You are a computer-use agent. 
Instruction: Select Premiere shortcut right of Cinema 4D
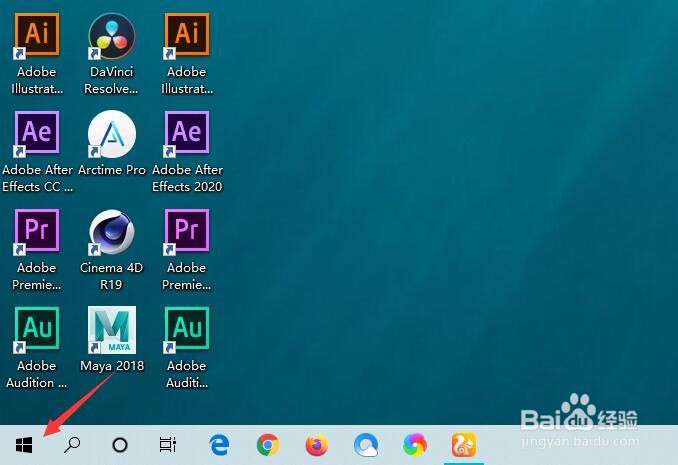pos(187,250)
